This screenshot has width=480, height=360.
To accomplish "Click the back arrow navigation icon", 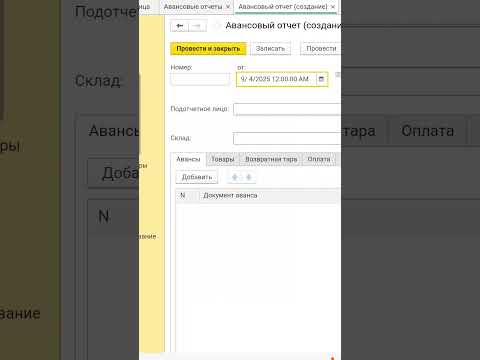I will 180,26.
